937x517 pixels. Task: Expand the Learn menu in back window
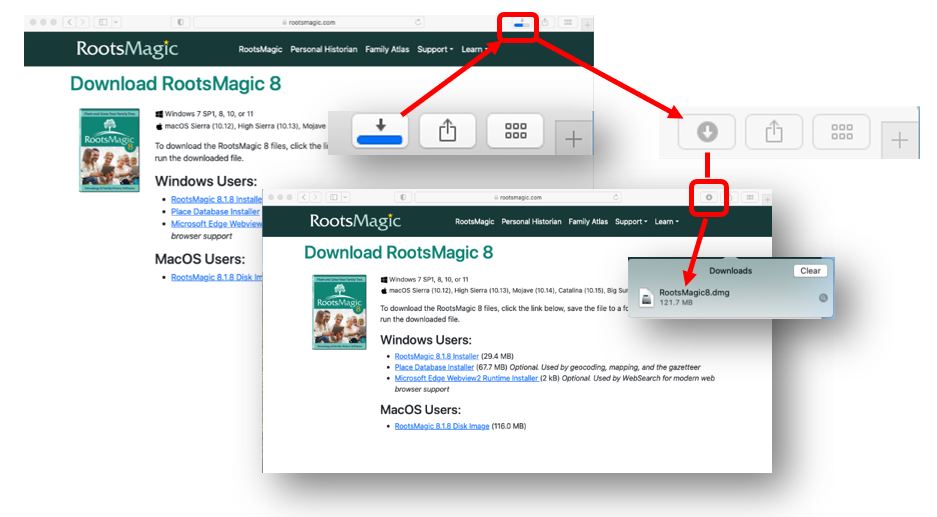(474, 49)
